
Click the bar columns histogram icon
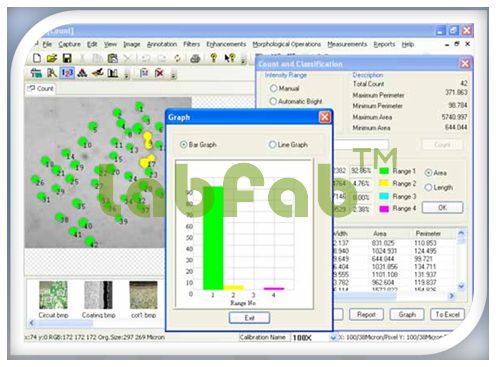tap(113, 73)
